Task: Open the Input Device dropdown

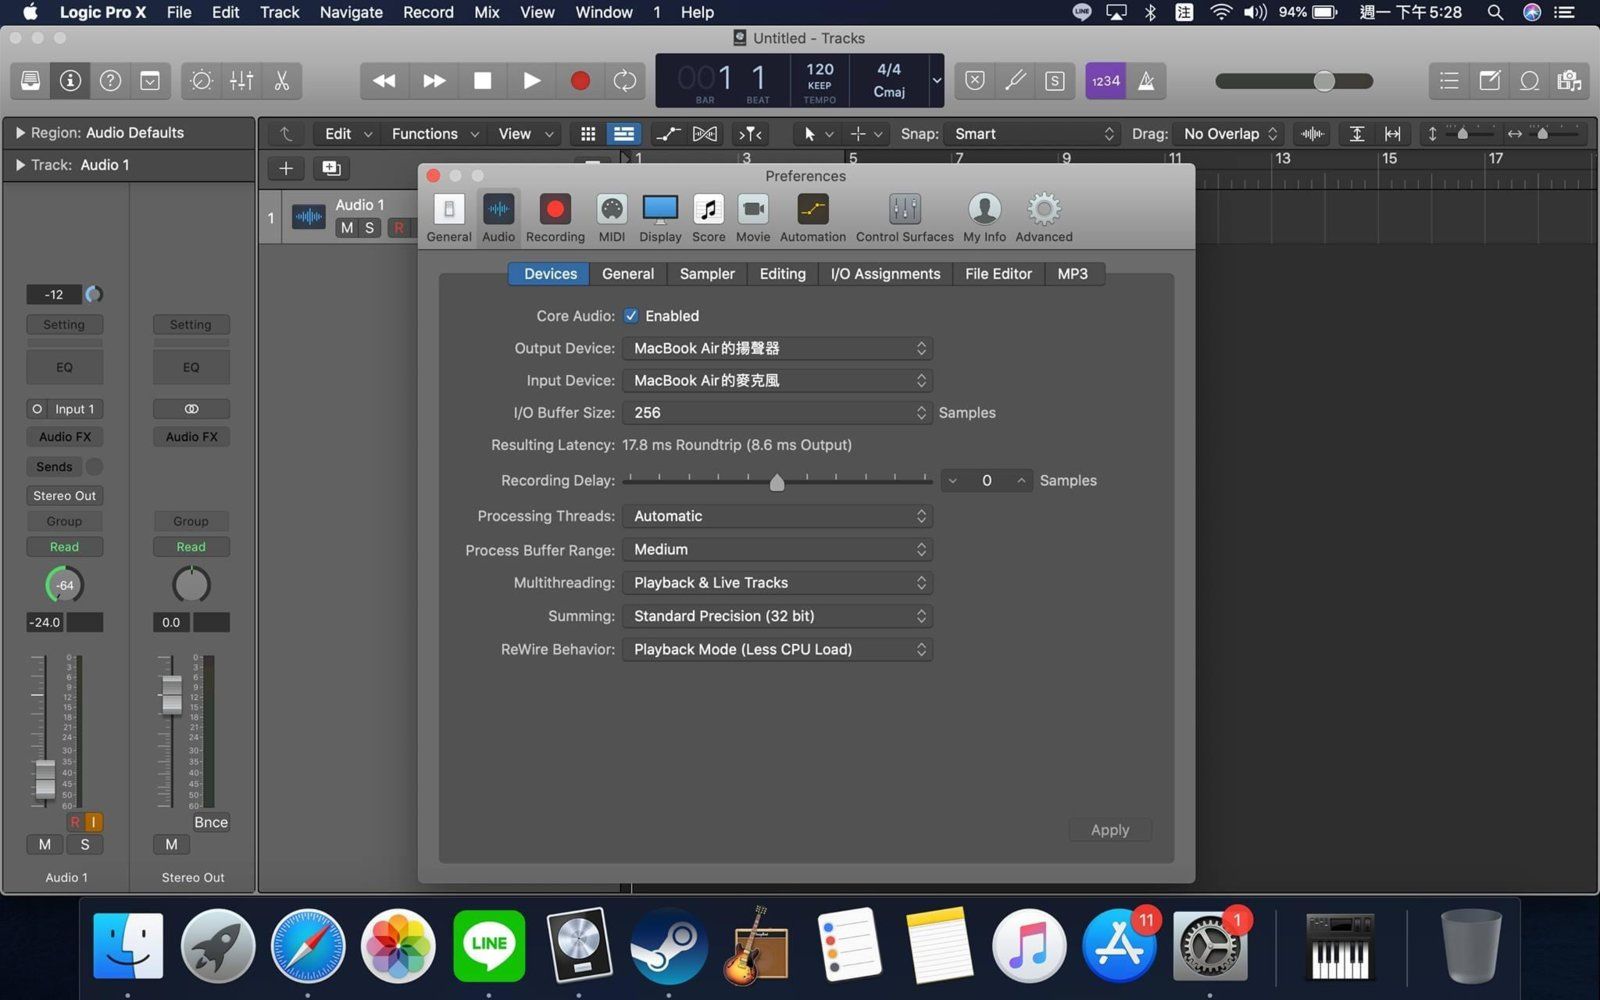Action: [x=777, y=380]
